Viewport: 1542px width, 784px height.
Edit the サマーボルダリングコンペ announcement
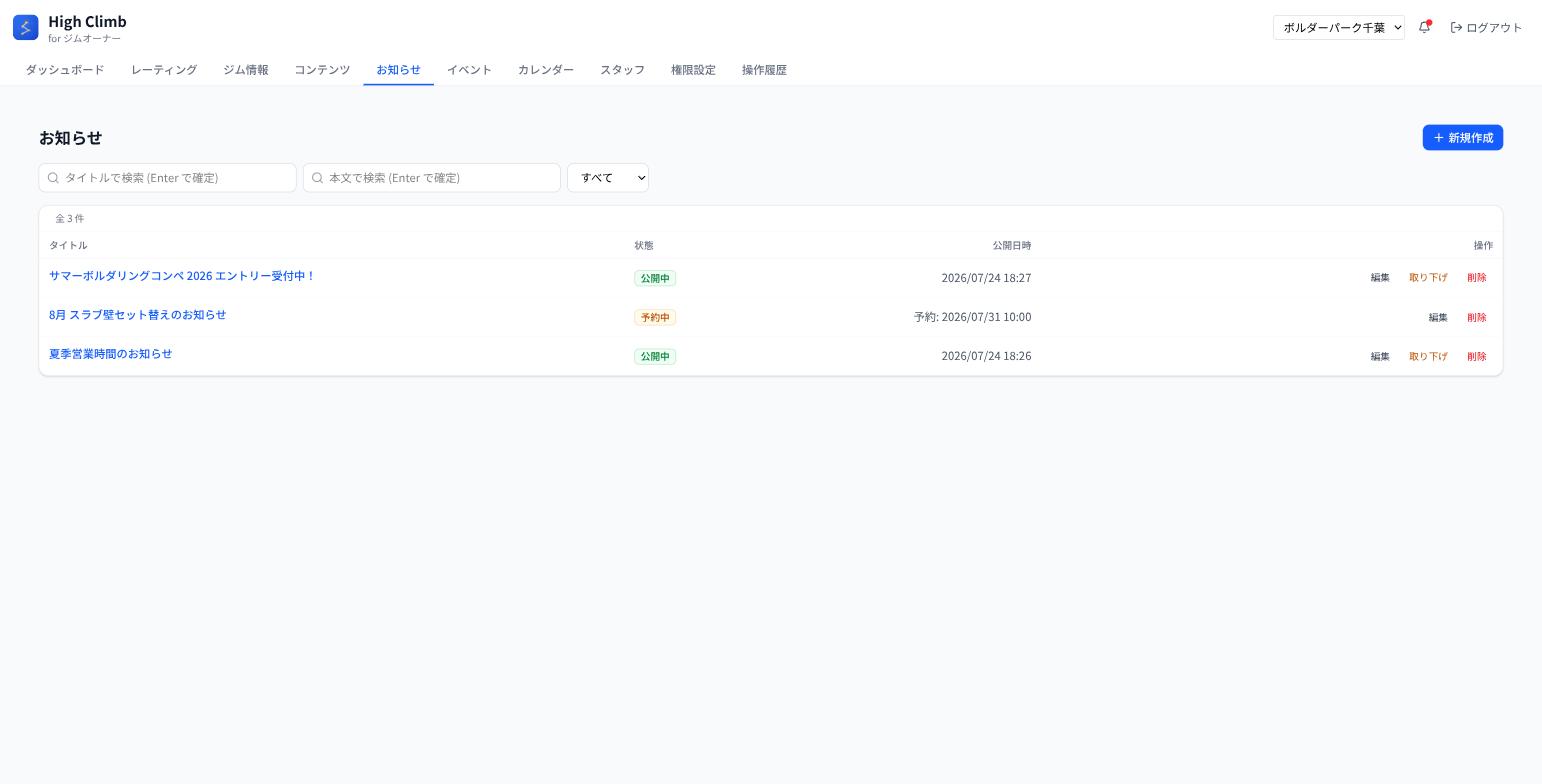point(1380,278)
